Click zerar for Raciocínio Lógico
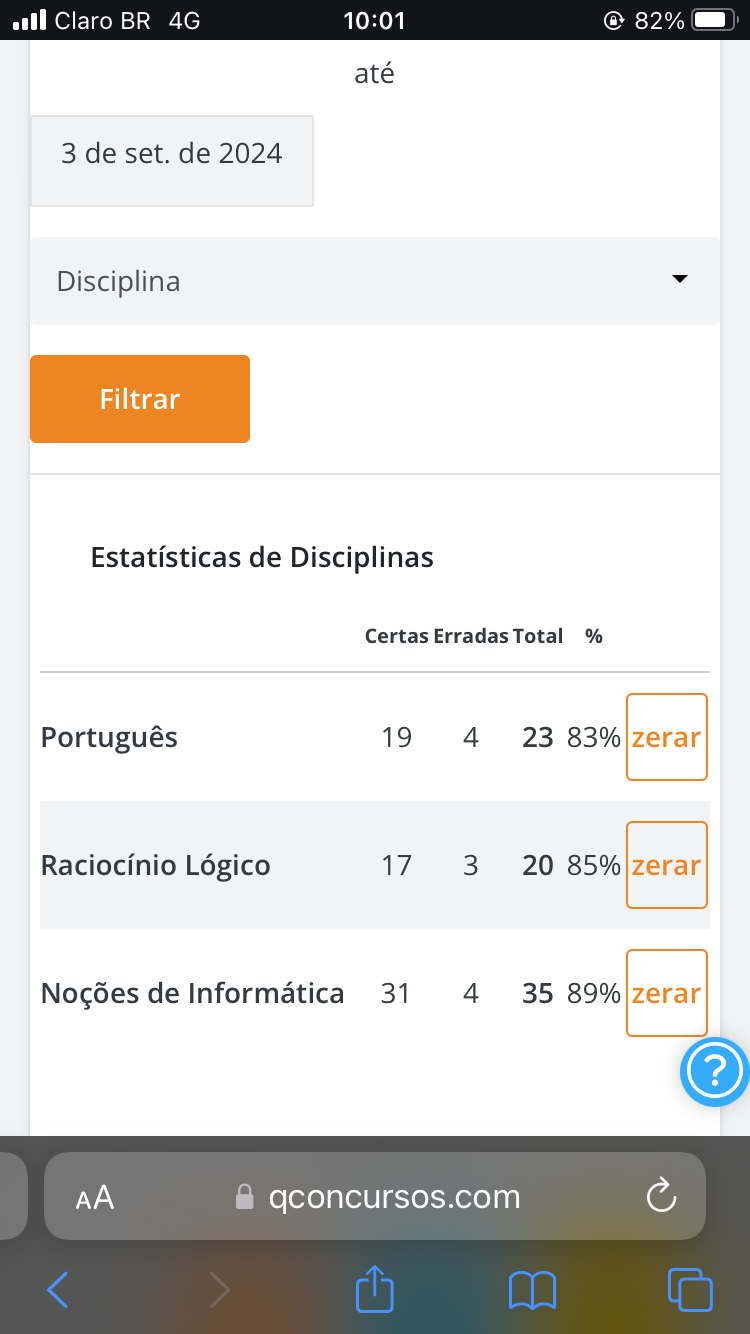750x1334 pixels. pos(666,865)
